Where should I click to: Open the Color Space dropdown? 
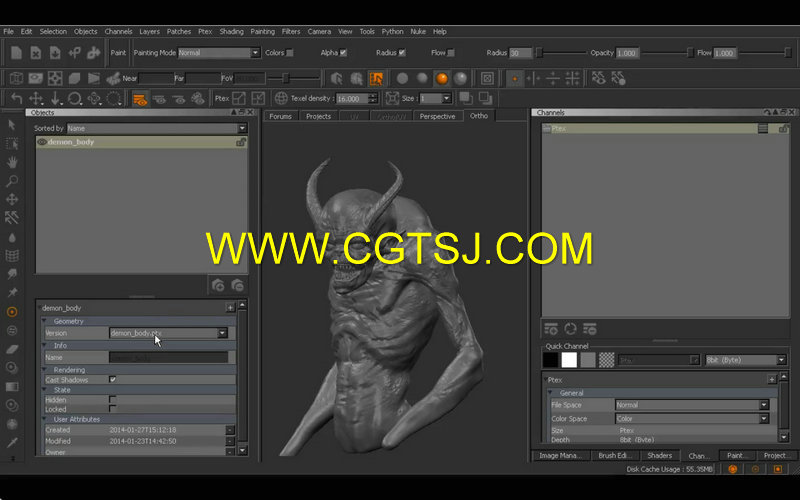click(x=691, y=419)
